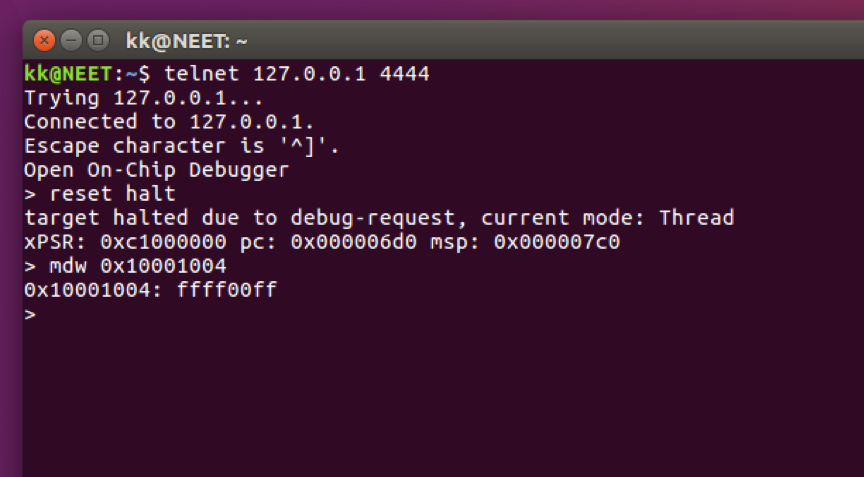Click the empty prompt at the last line
The width and height of the screenshot is (864, 477).
[x=30, y=315]
